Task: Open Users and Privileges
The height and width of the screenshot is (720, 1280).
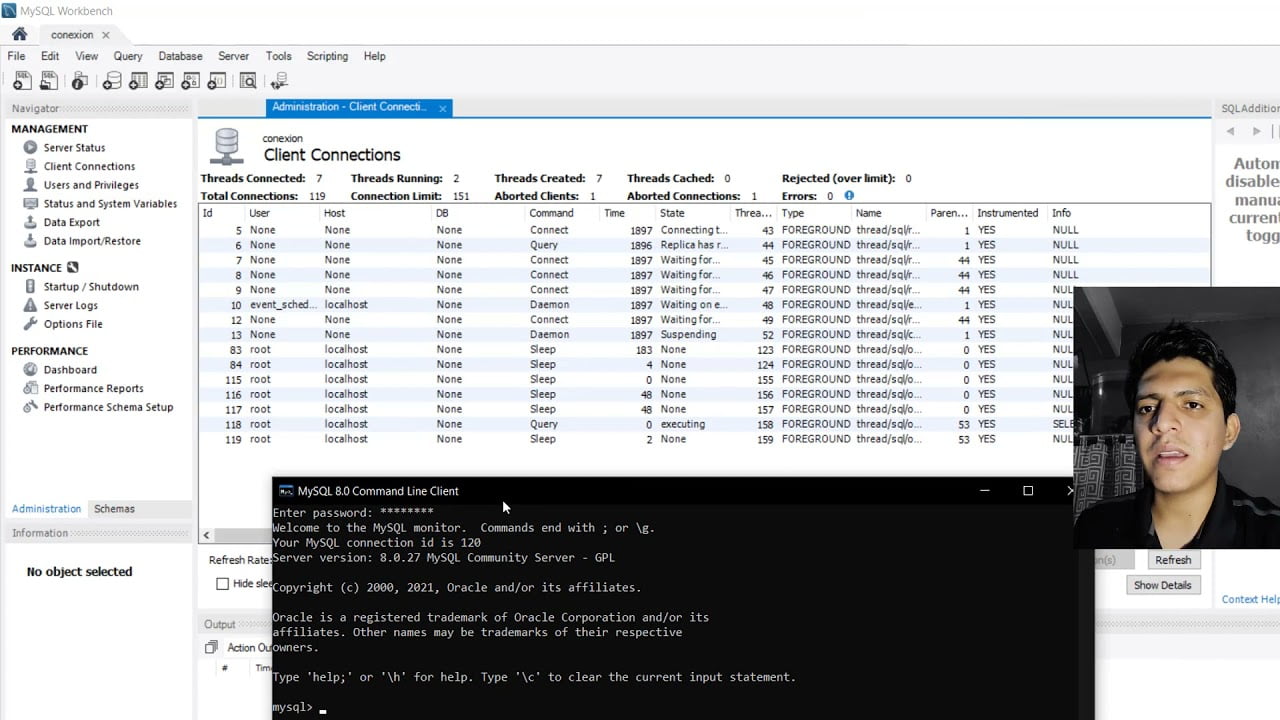Action: click(91, 185)
